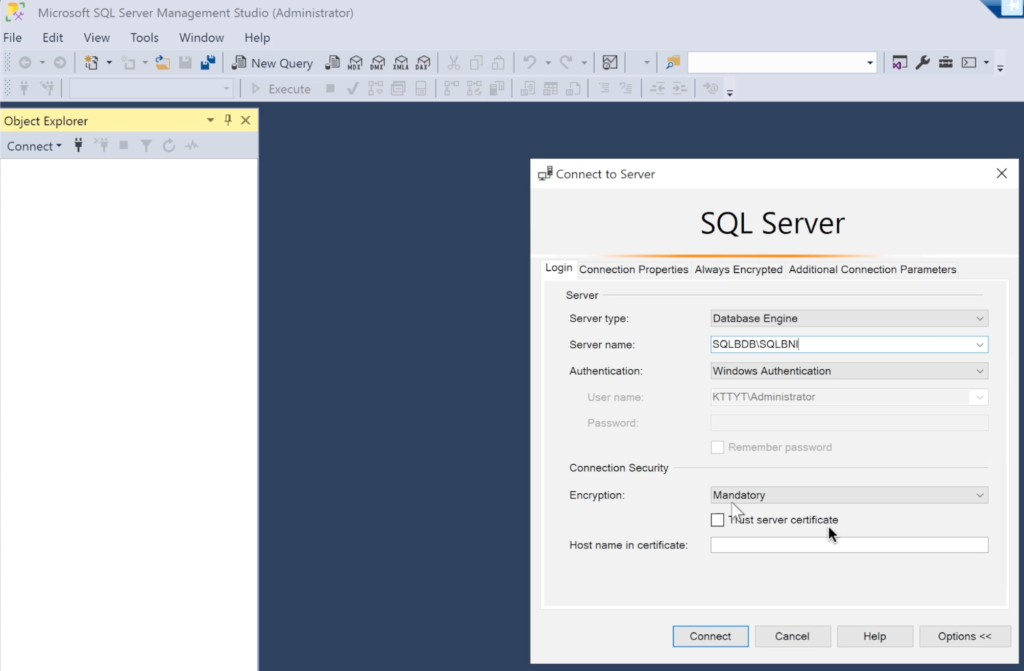Open the View menu
Viewport: 1024px width, 671px height.
click(97, 38)
